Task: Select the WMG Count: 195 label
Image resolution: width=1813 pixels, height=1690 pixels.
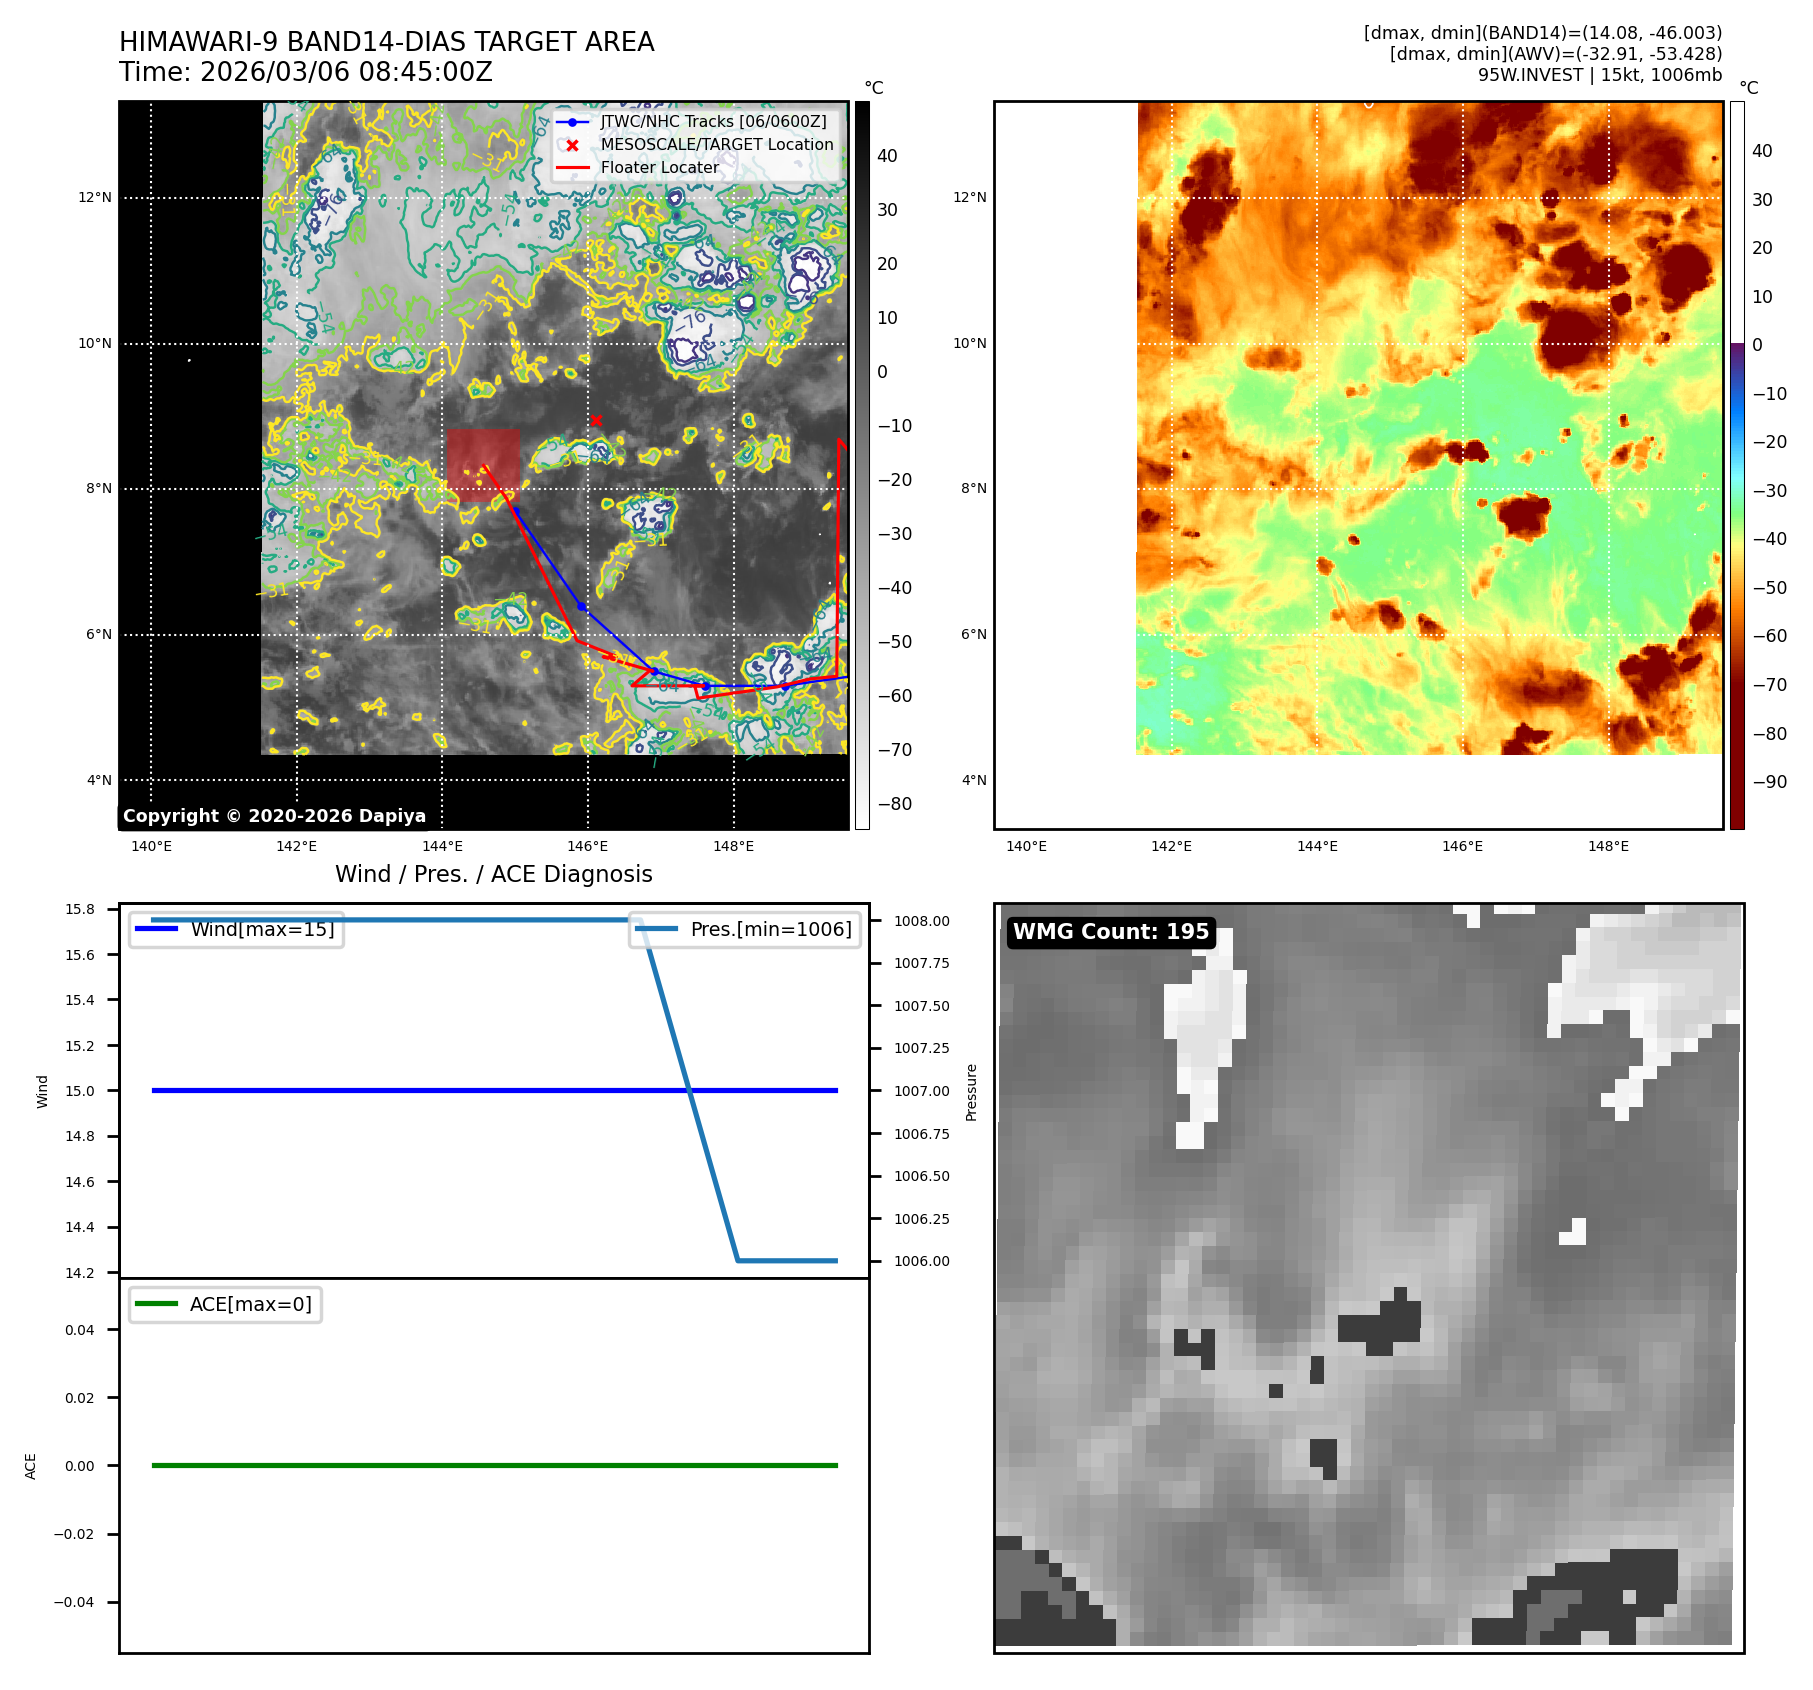Action: click(x=1110, y=932)
